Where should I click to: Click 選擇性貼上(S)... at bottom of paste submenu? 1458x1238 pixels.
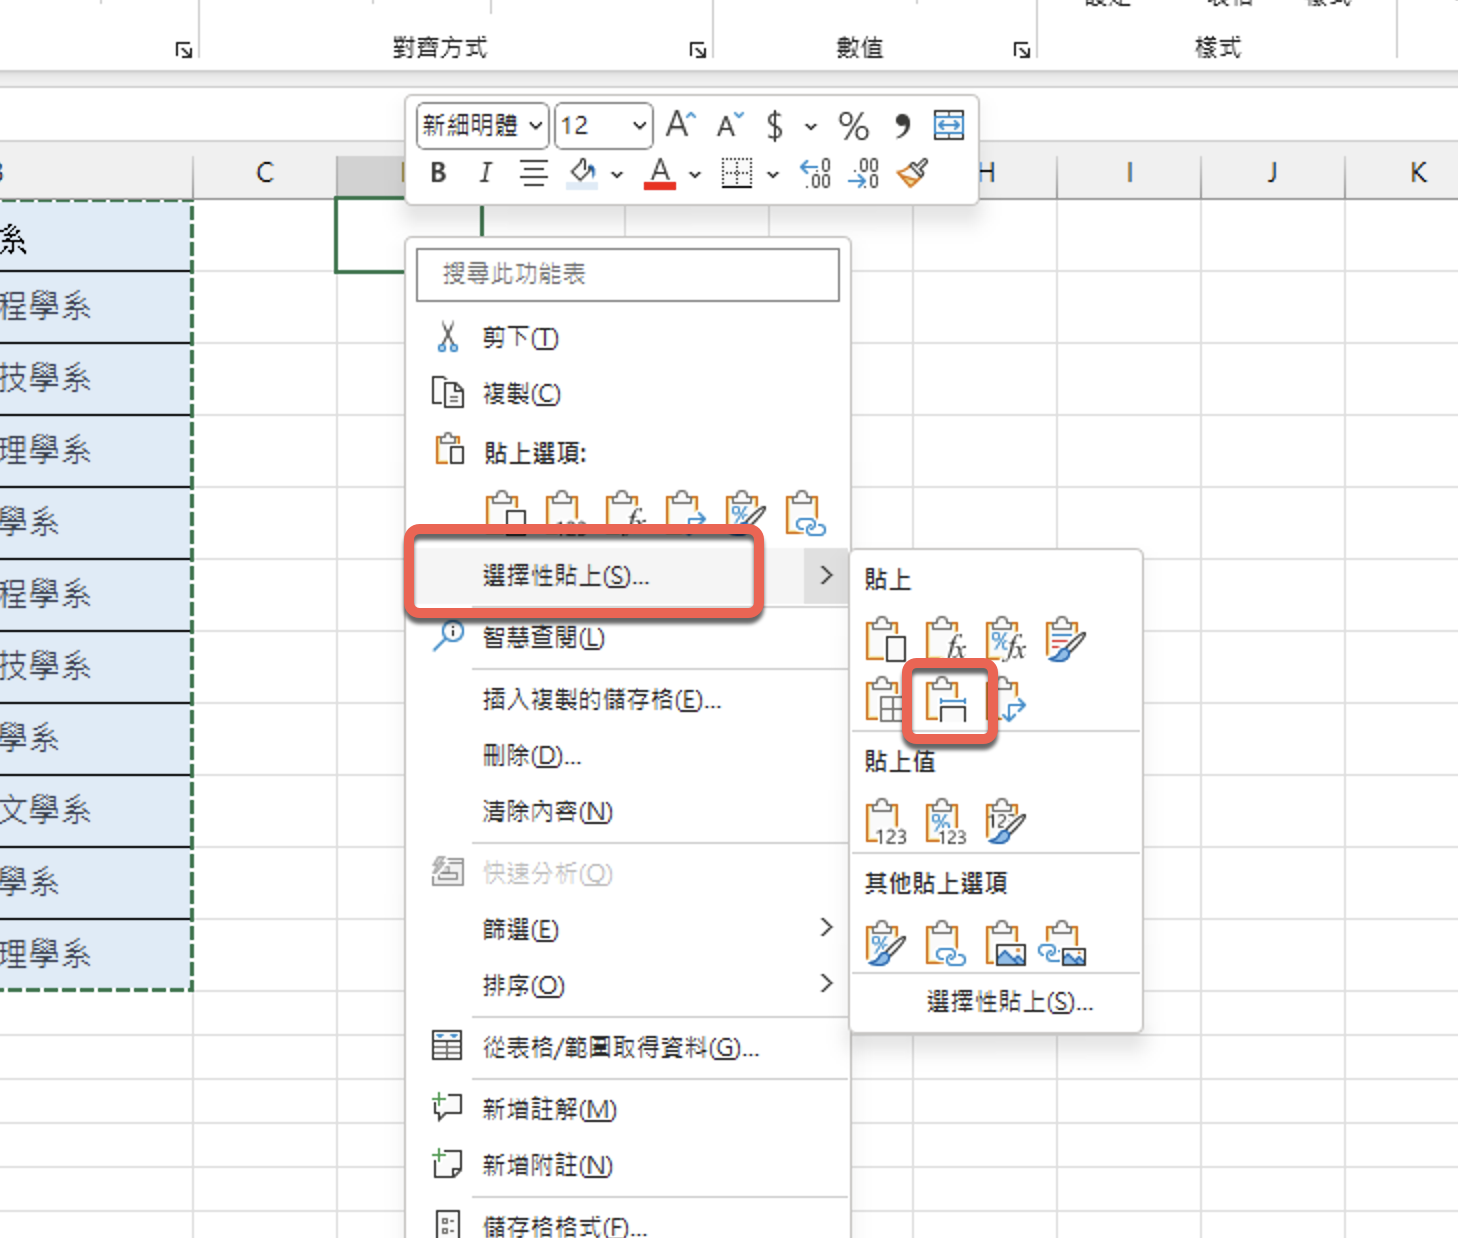pyautogui.click(x=1009, y=1002)
